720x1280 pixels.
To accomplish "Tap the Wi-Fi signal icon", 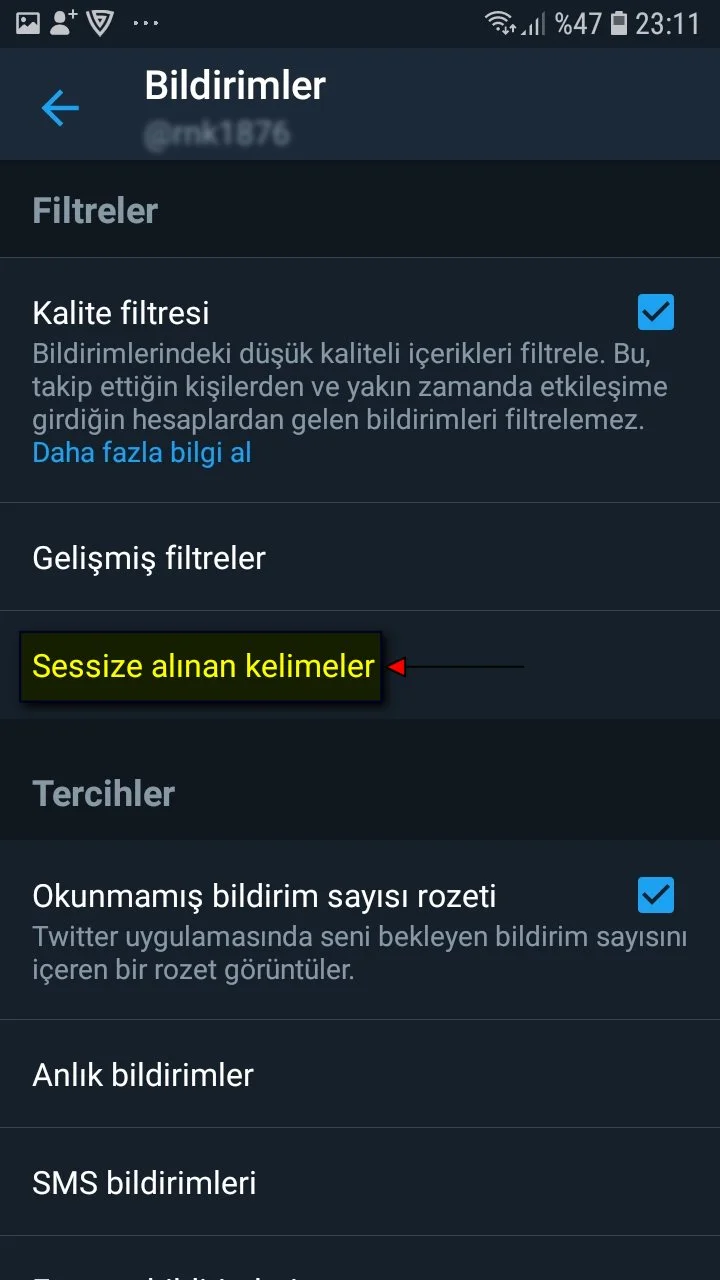I will click(500, 23).
